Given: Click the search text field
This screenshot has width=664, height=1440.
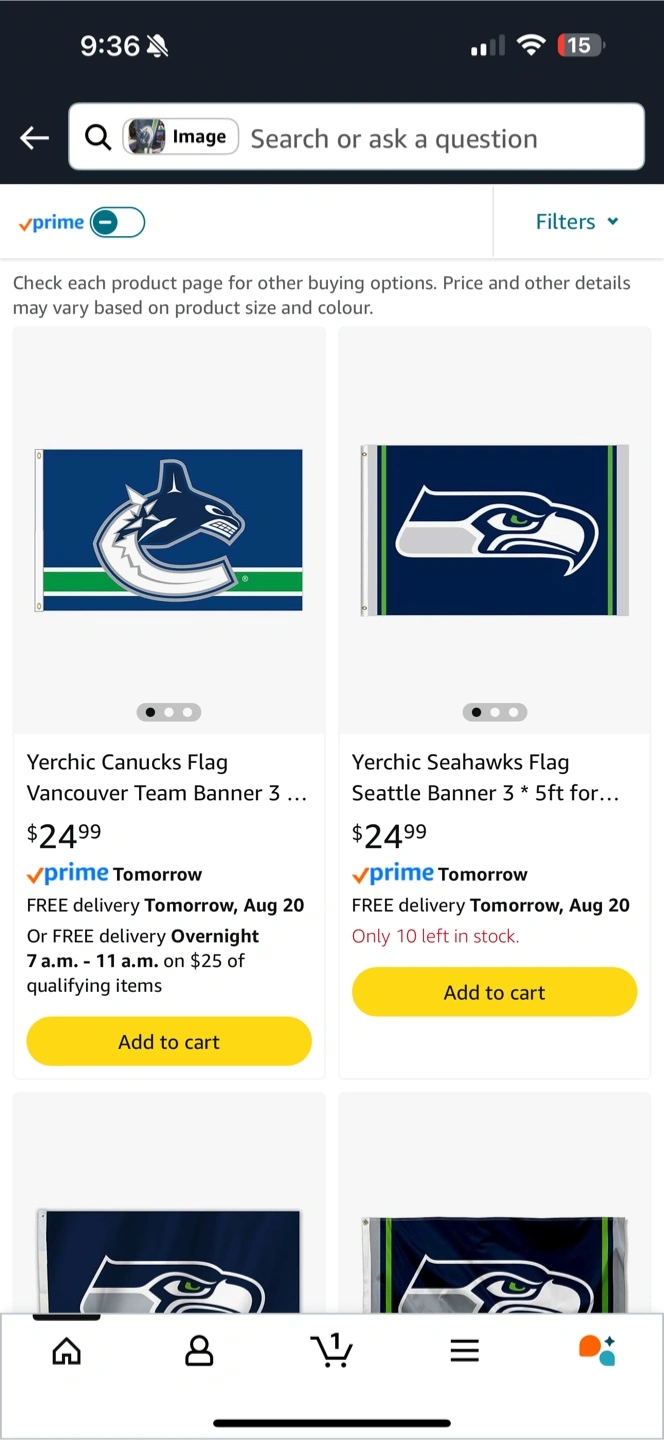Looking at the screenshot, I should click(440, 138).
